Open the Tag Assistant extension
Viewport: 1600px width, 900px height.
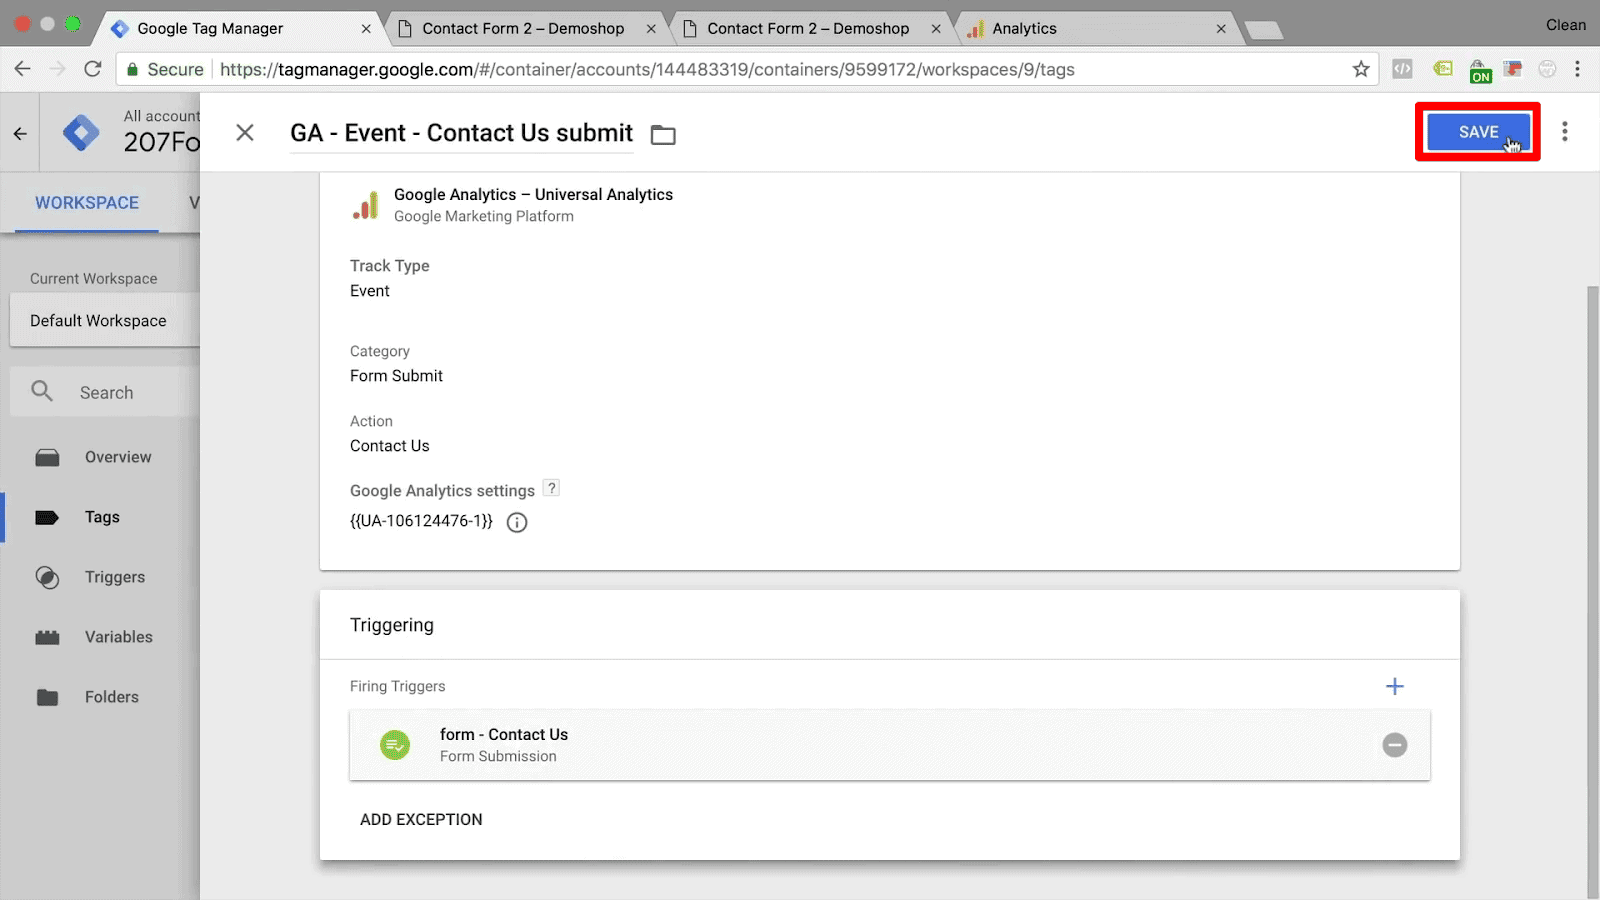(x=1443, y=68)
